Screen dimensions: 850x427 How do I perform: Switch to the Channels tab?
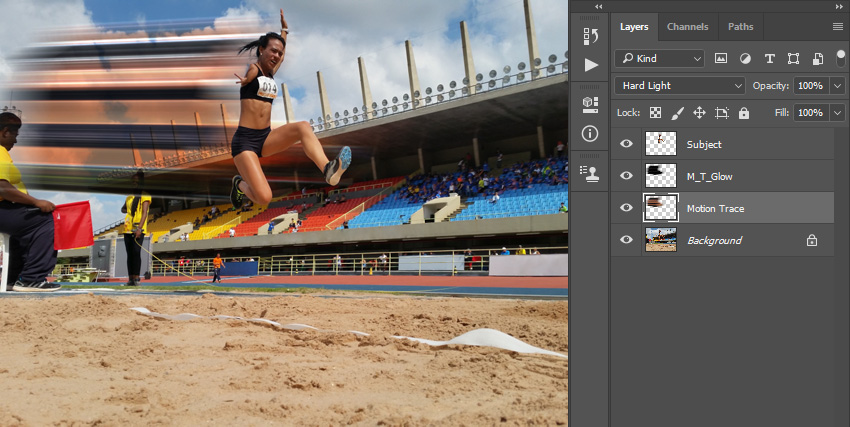tap(687, 27)
